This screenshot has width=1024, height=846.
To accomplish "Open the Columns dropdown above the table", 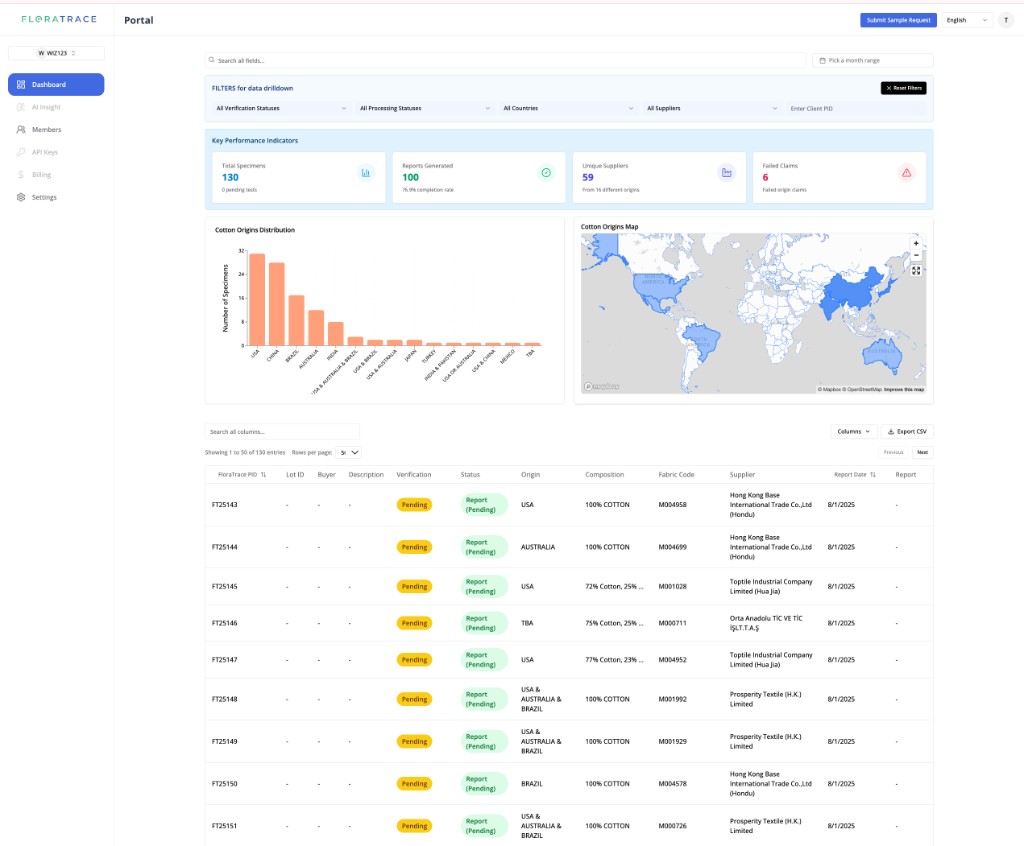I will point(851,431).
